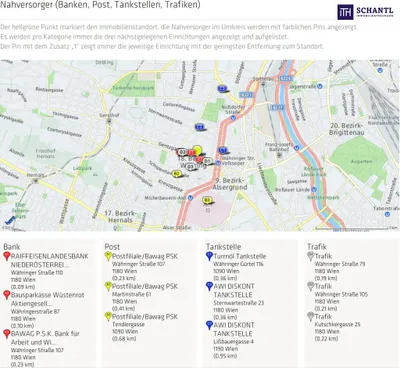Click the address 'Lißbauergasse 4'
400x368 pixels.
tap(234, 342)
